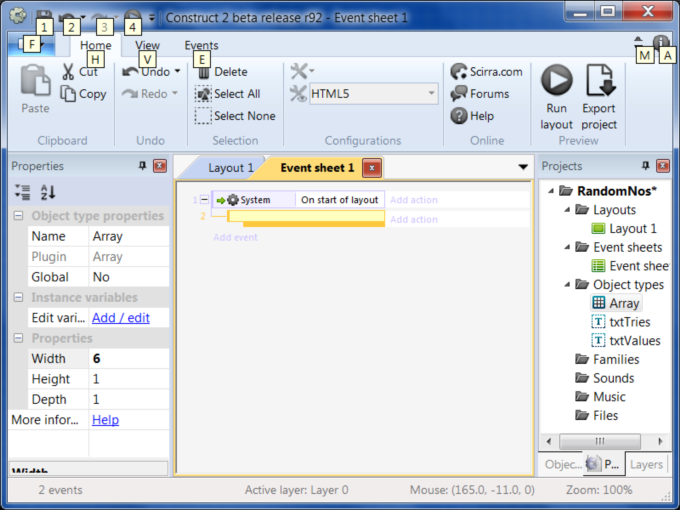Click Delete in the Selection group

223,72
